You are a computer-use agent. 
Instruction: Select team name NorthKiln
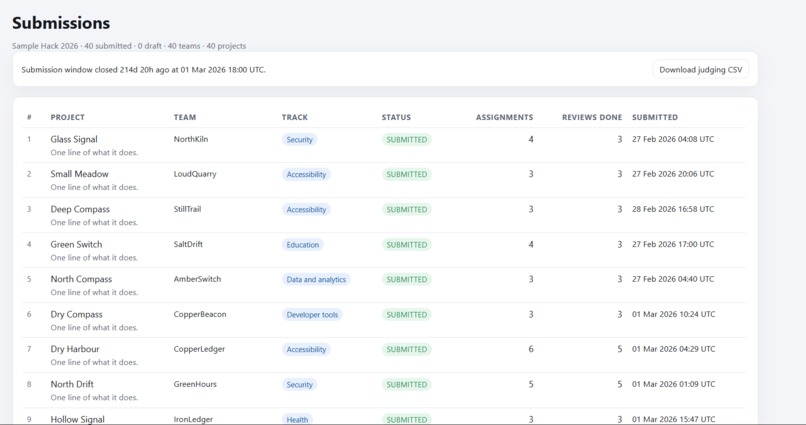coord(191,139)
